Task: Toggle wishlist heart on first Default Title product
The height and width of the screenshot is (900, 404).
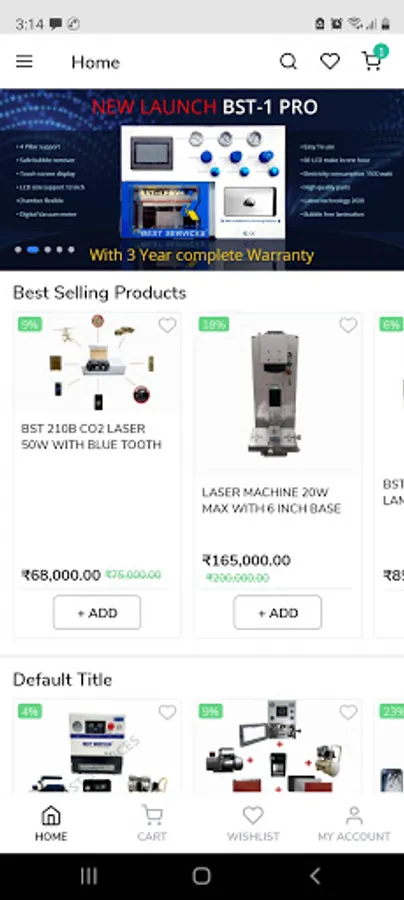Action: point(167,712)
